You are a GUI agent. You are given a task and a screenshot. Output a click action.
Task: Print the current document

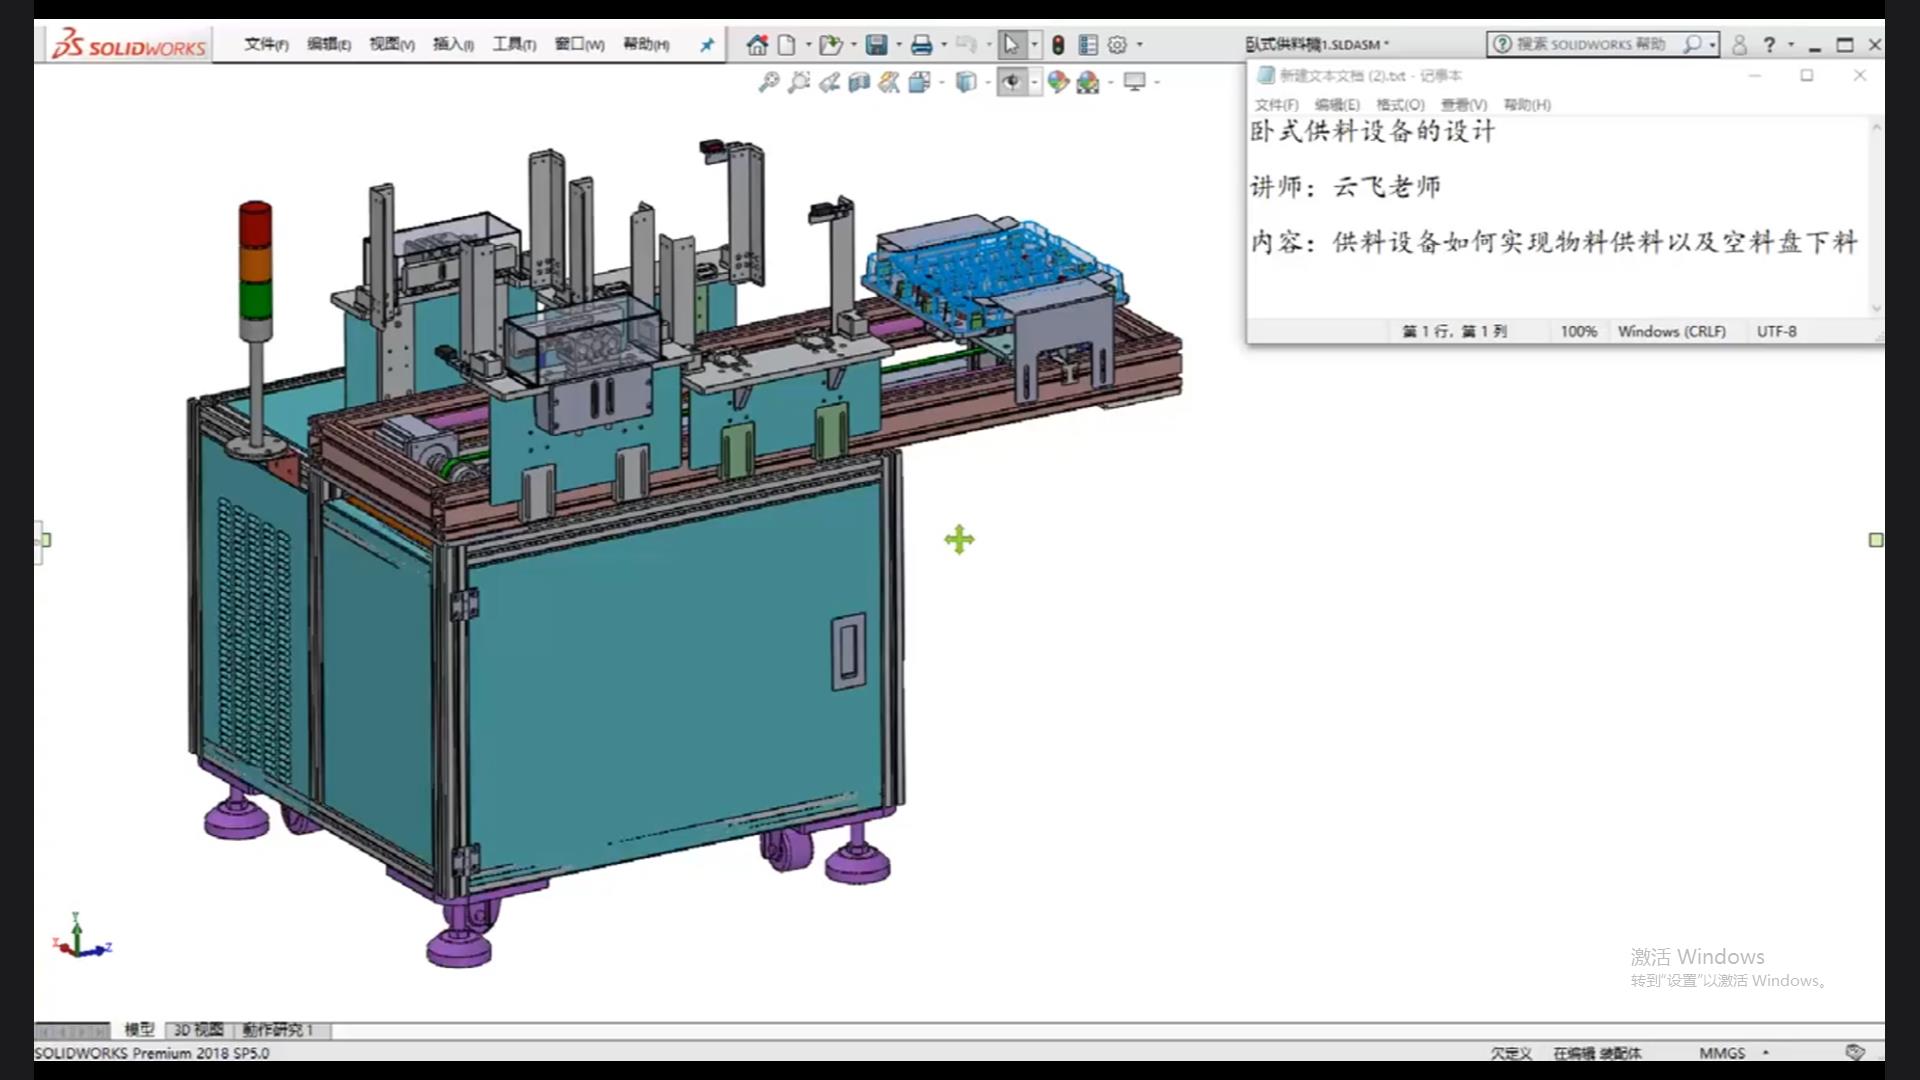(922, 45)
